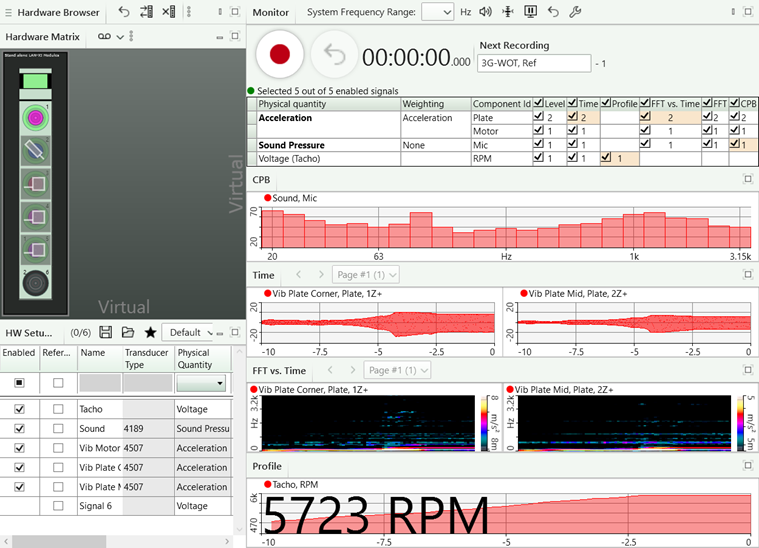Image resolution: width=759 pixels, height=548 pixels.
Task: Check the Reference box for Sound row
Action: (x=57, y=428)
